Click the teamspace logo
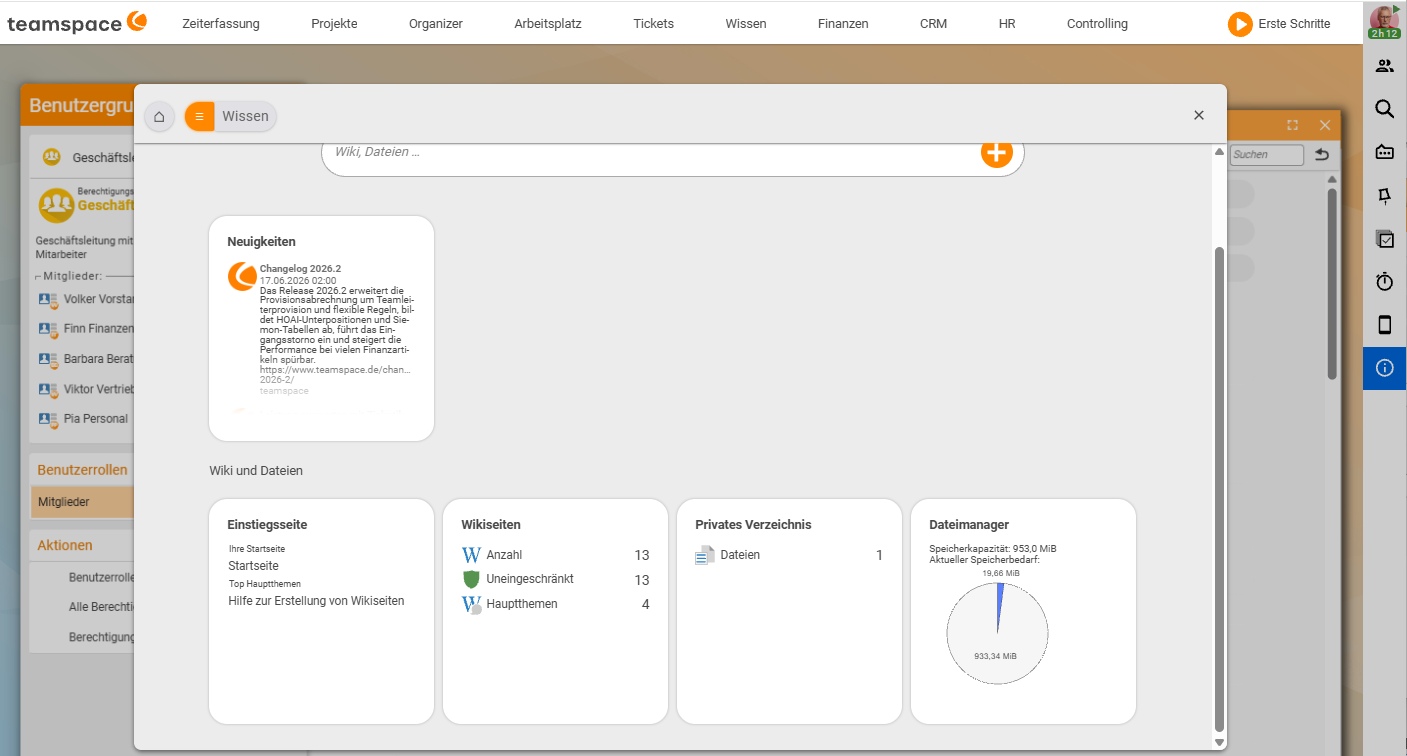1407x756 pixels. click(x=77, y=22)
